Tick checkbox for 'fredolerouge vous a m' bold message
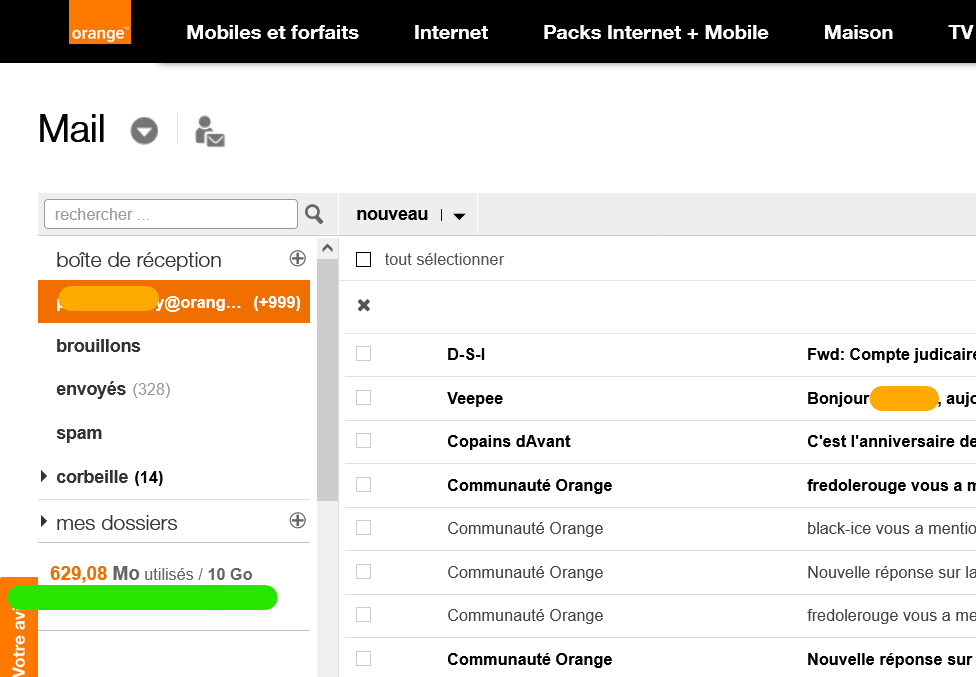This screenshot has width=976, height=677. tap(364, 484)
